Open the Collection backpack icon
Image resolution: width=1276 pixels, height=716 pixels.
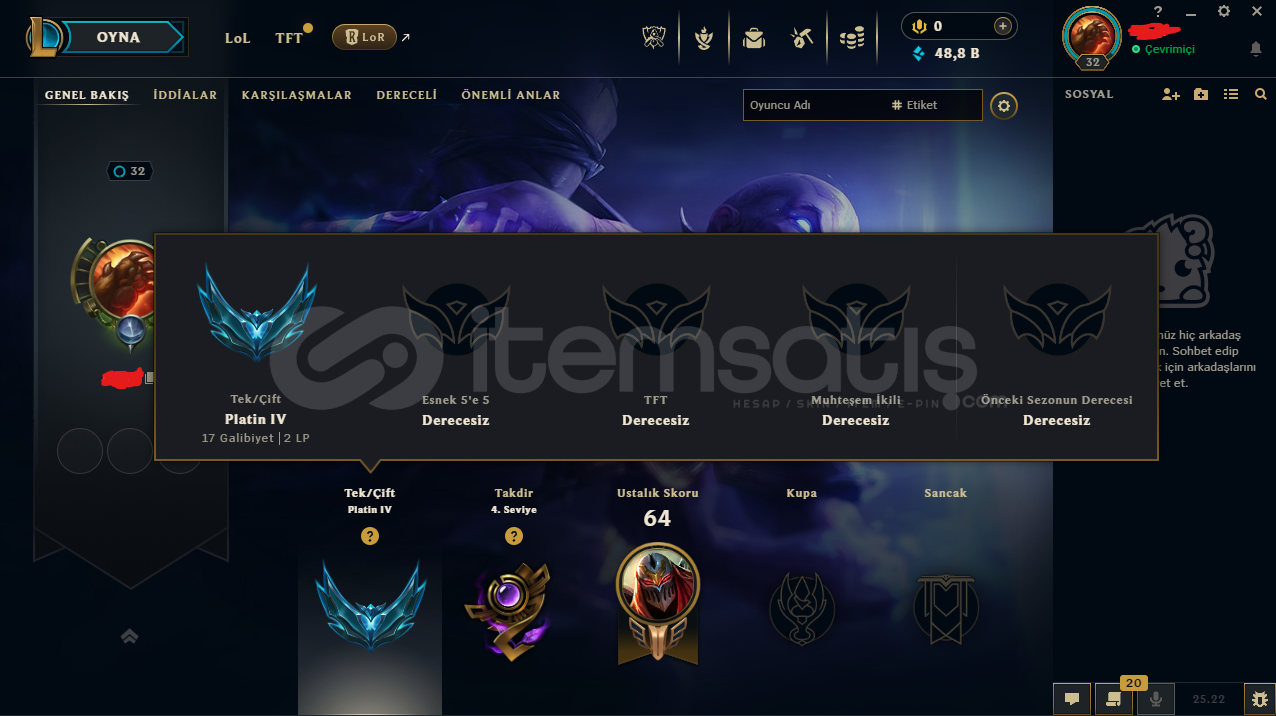coord(753,38)
